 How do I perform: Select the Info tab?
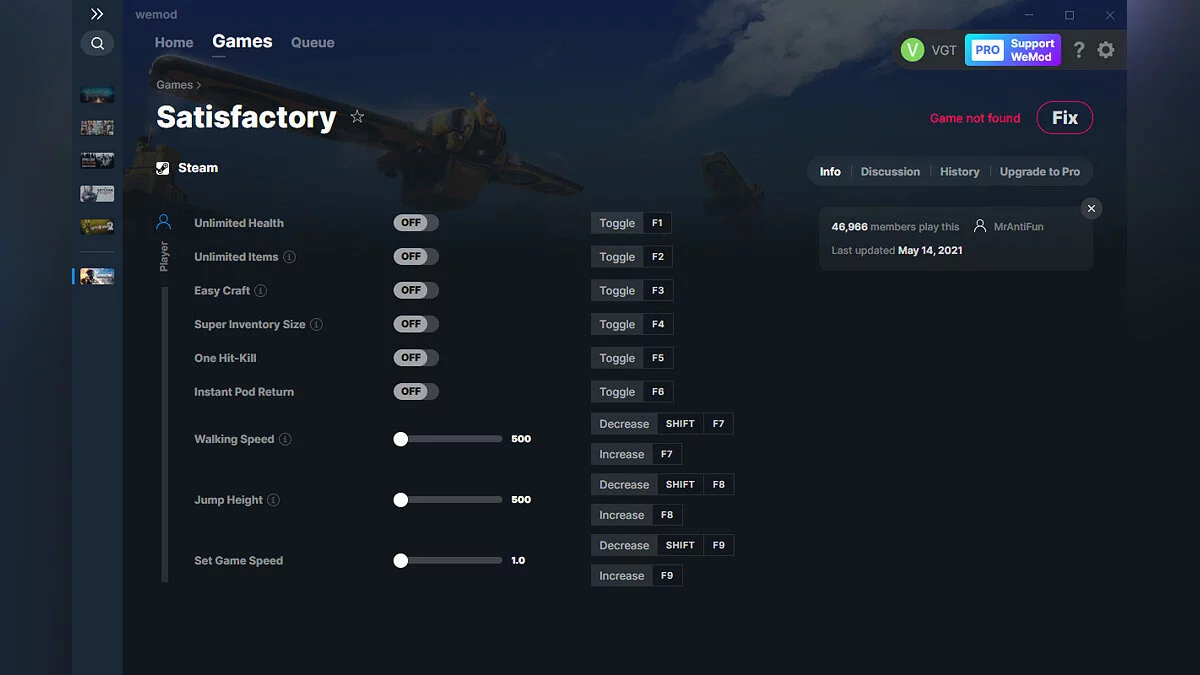pos(830,172)
